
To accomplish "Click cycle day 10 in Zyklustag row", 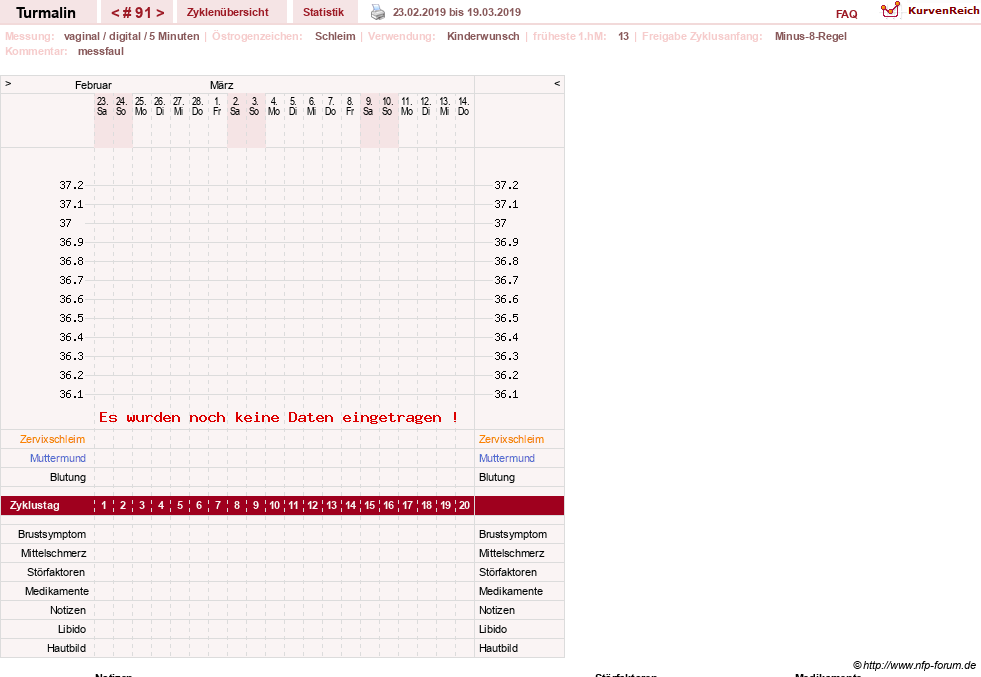I will (275, 506).
